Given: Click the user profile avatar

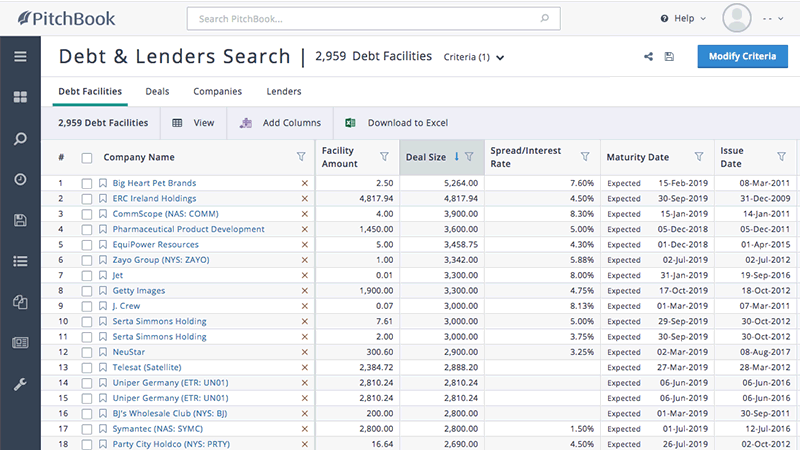Looking at the screenshot, I should click(x=737, y=18).
